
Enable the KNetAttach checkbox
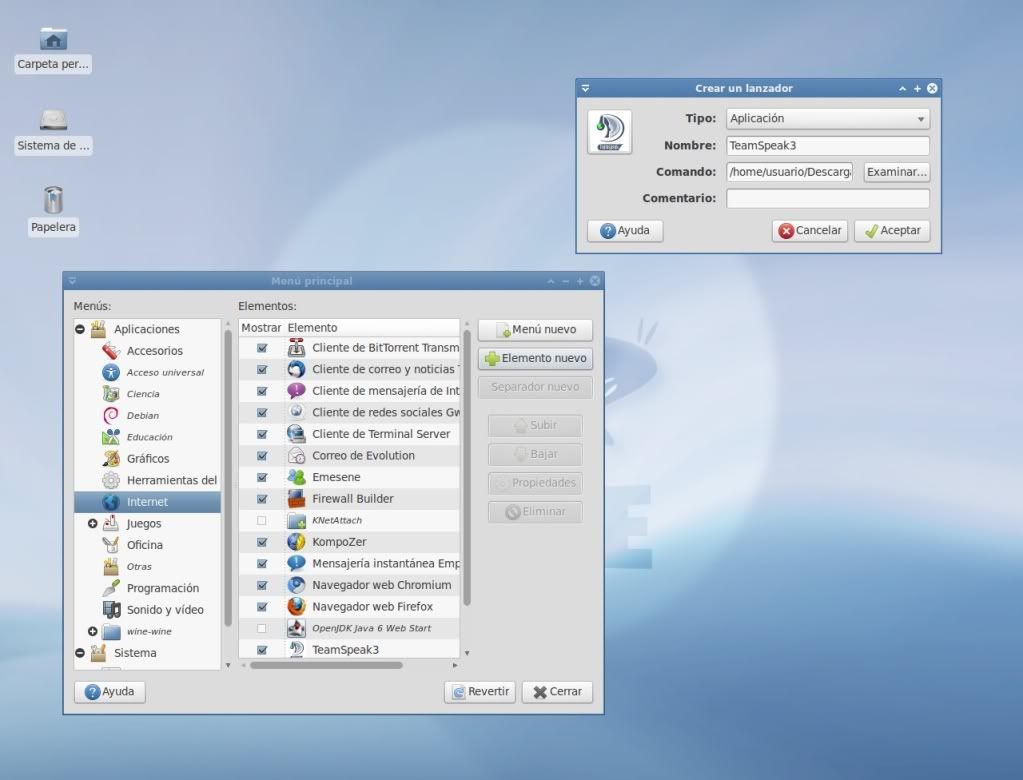pos(262,520)
